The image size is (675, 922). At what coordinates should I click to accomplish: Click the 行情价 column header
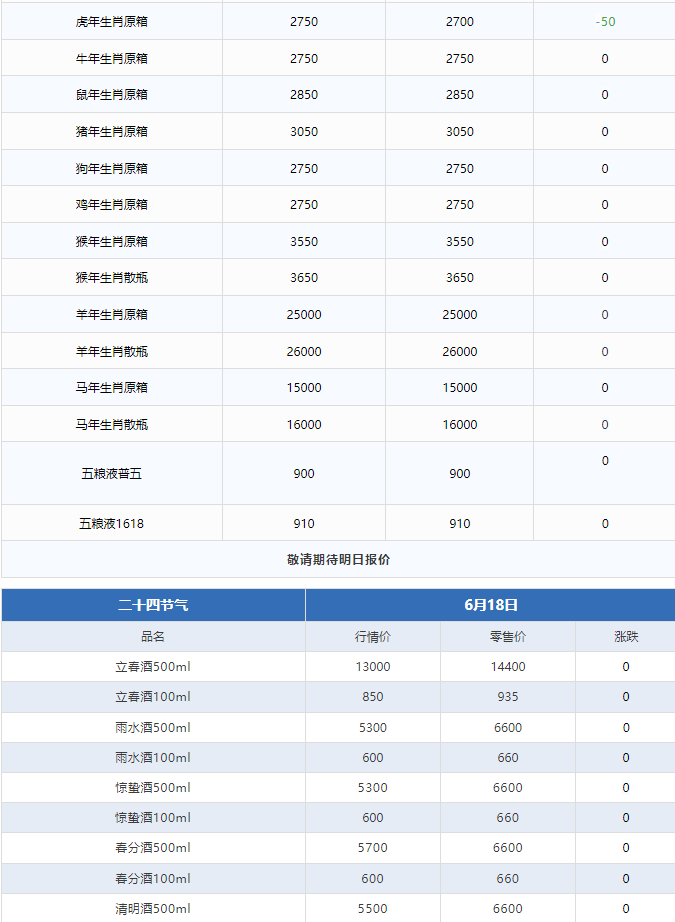[373, 637]
